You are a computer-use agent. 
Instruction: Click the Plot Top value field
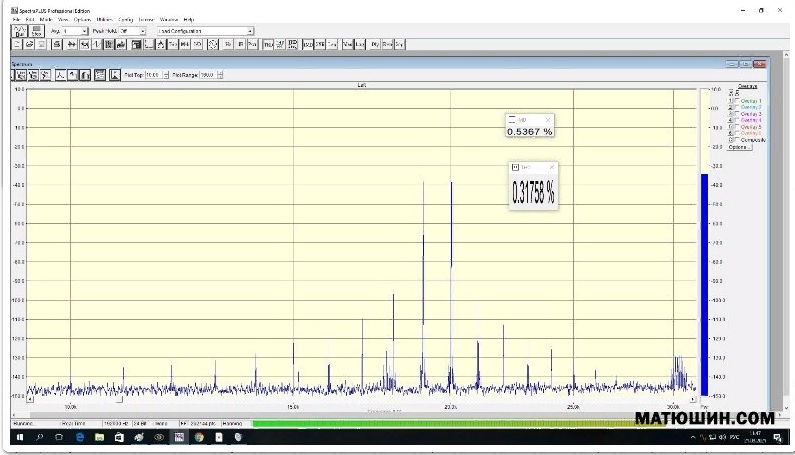(x=151, y=75)
